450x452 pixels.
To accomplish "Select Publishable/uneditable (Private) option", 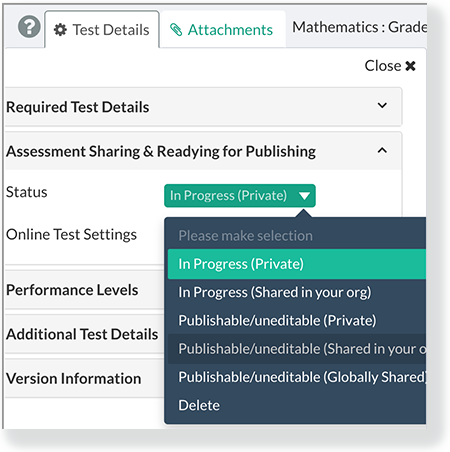I will tap(297, 321).
